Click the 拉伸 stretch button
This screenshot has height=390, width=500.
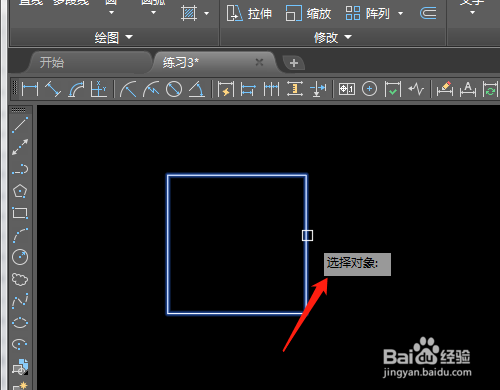point(249,14)
